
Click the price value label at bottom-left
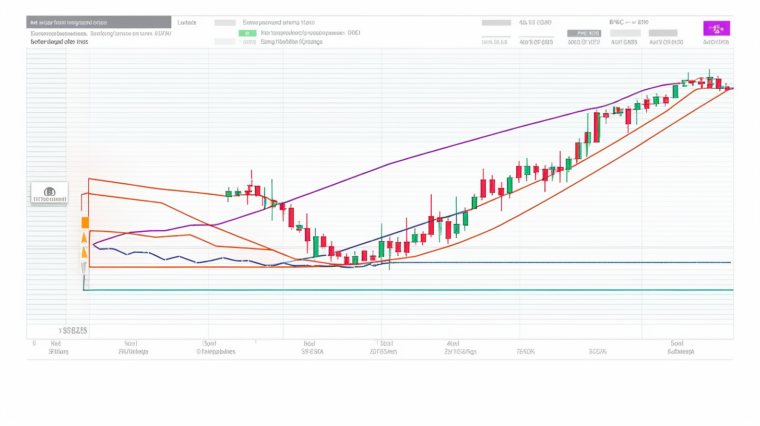73,329
